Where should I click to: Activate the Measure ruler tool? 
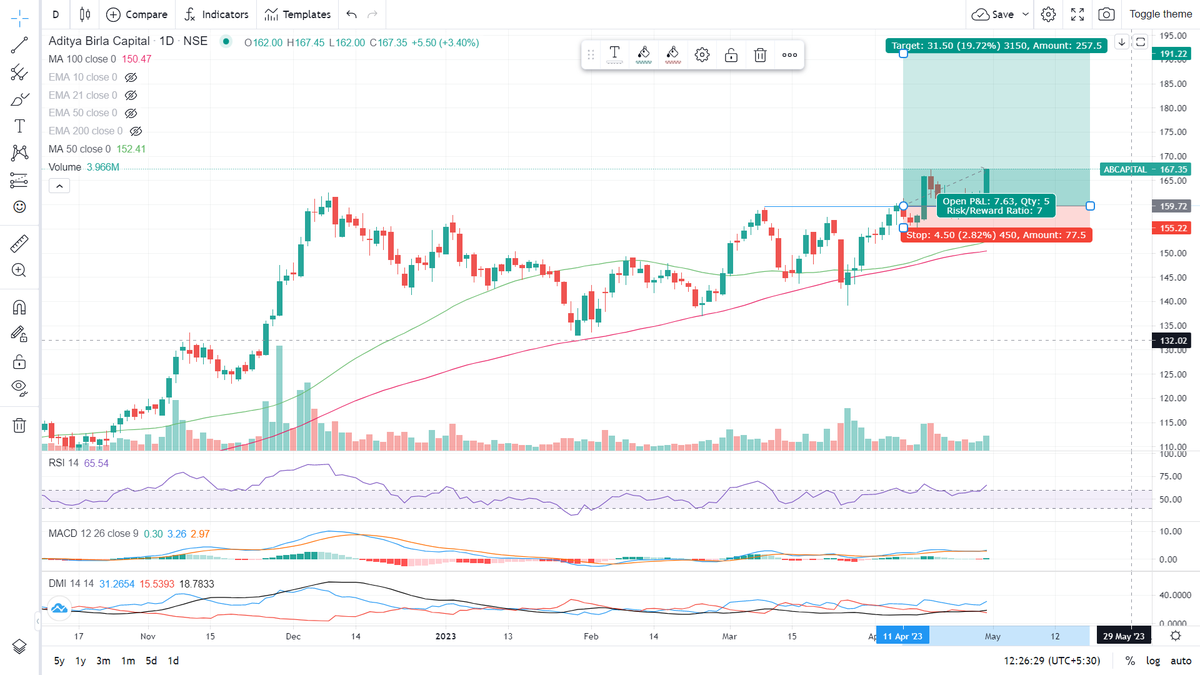tap(18, 243)
